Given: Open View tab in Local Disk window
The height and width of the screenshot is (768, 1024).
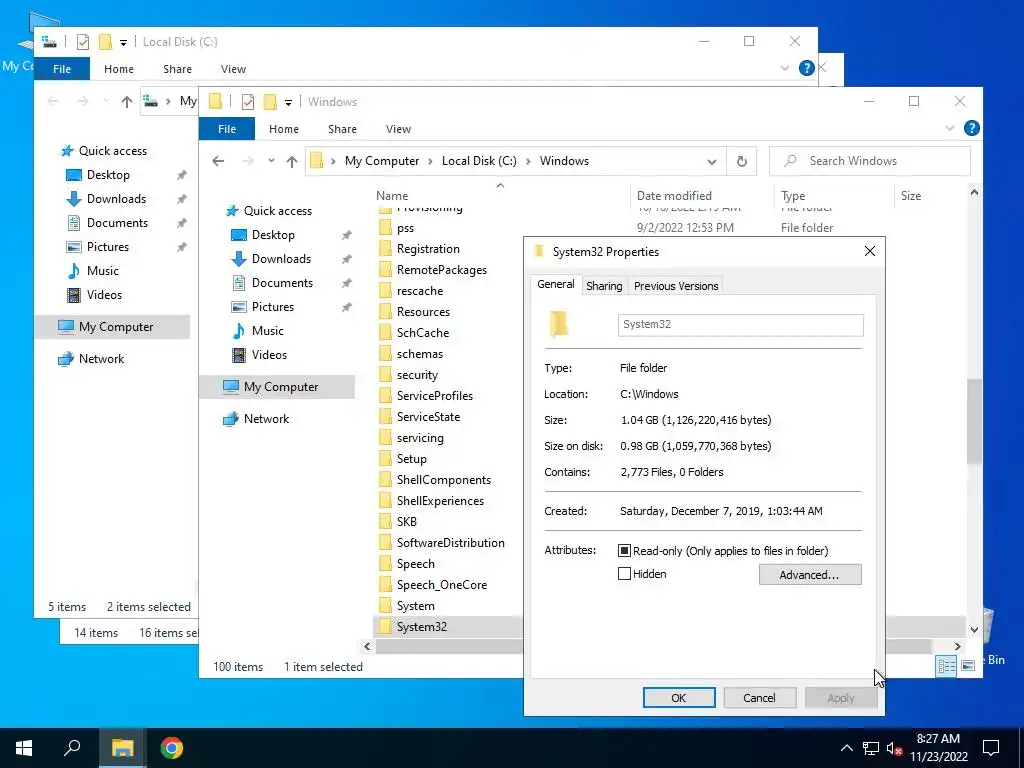Looking at the screenshot, I should (233, 69).
